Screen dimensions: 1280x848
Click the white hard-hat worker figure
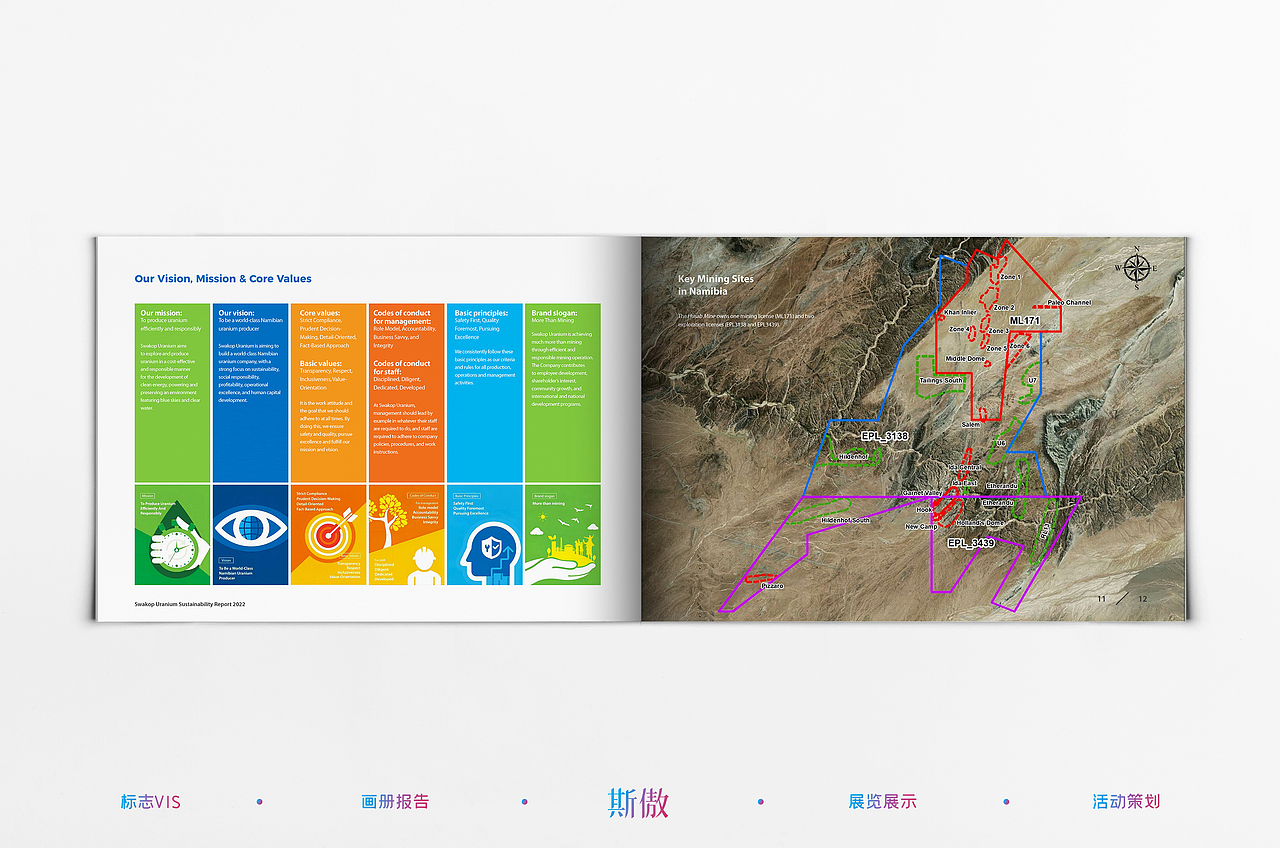(x=423, y=566)
